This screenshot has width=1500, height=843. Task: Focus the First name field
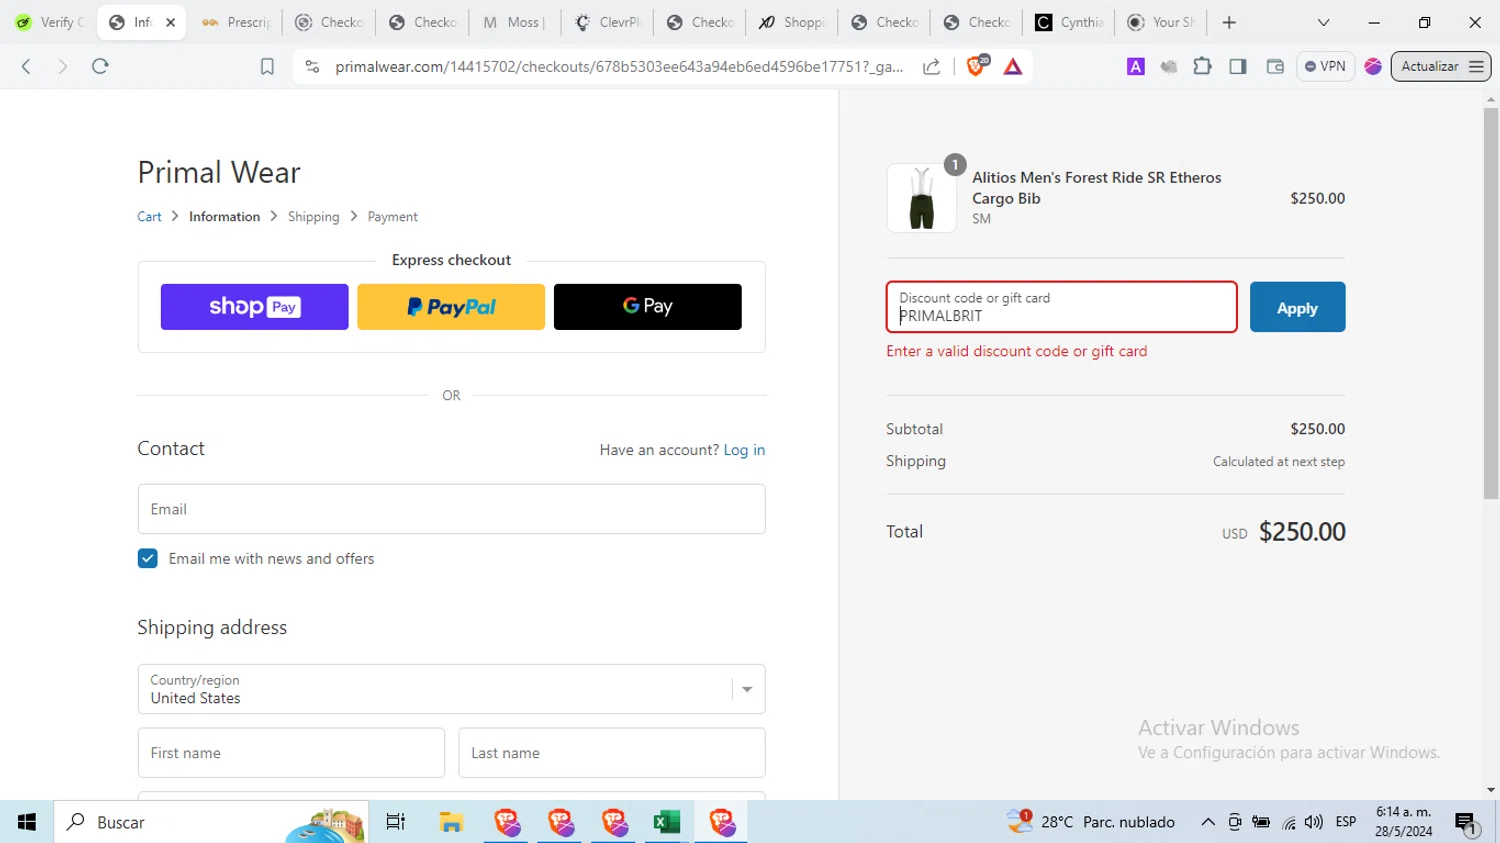click(291, 753)
